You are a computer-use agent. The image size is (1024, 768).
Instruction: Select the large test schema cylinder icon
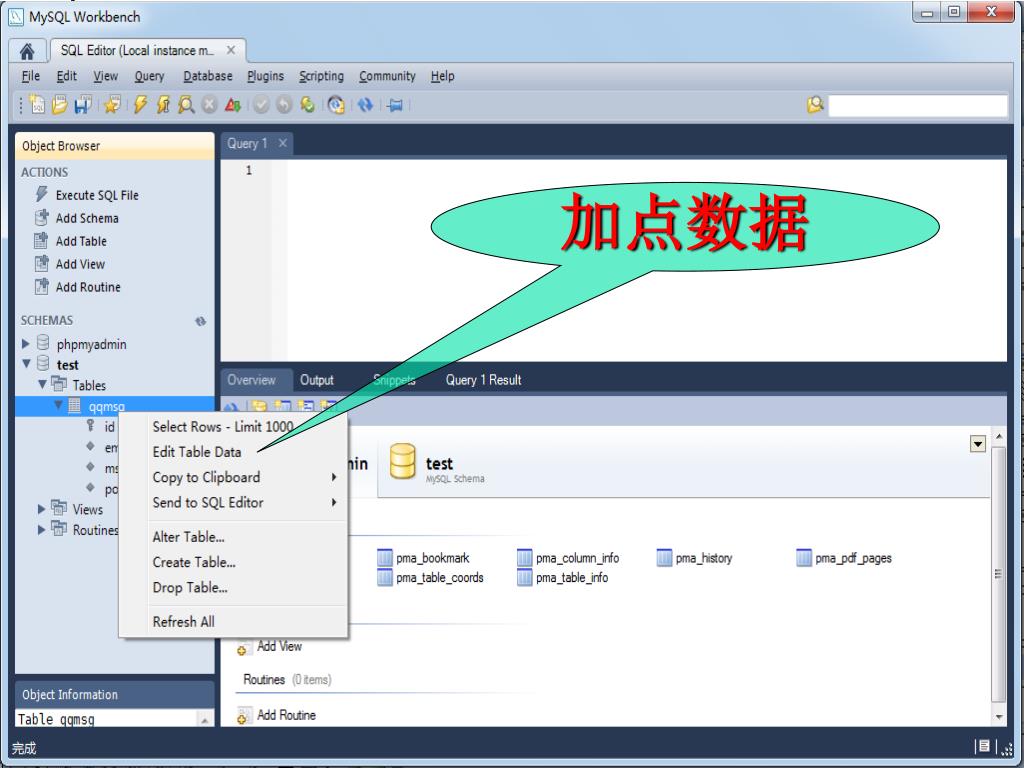coord(402,461)
